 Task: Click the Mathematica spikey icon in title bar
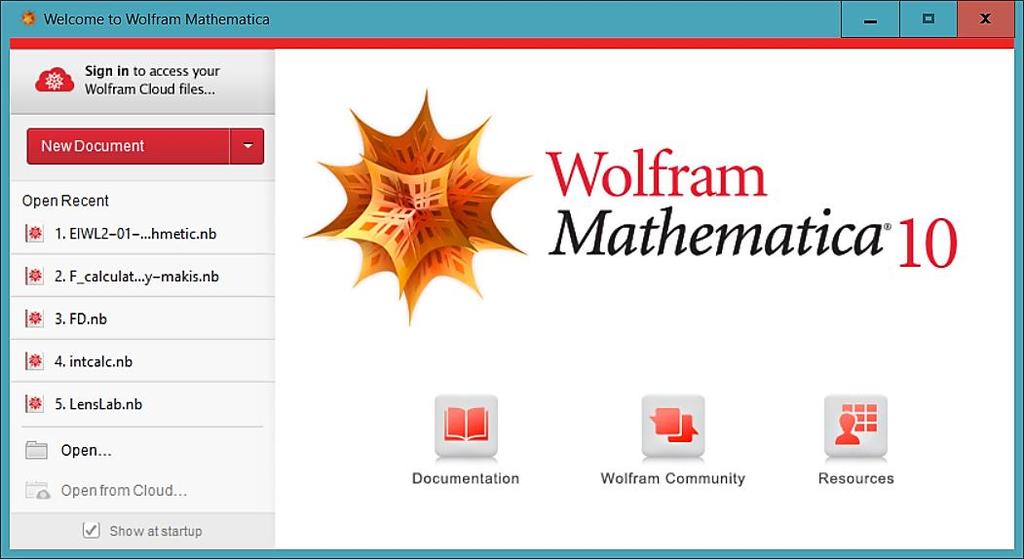pos(28,18)
